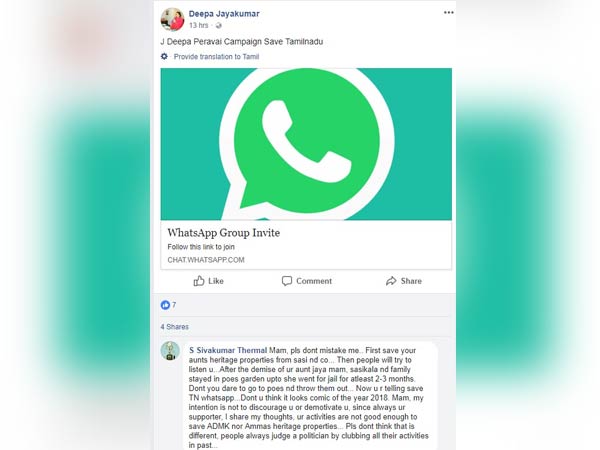
Task: Toggle Like on the post
Action: click(209, 281)
